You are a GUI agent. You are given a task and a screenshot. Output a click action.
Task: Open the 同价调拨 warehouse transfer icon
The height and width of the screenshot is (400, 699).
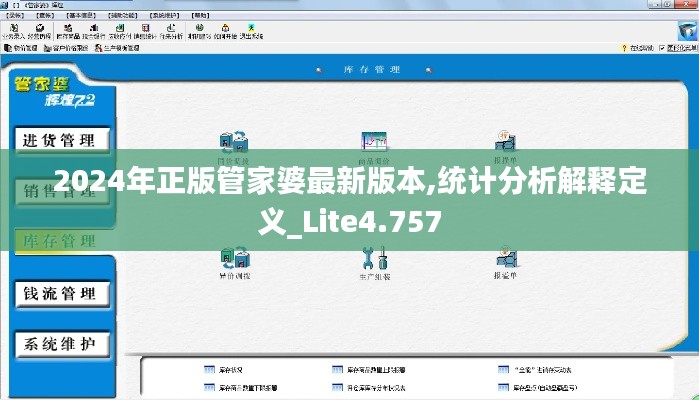[234, 141]
